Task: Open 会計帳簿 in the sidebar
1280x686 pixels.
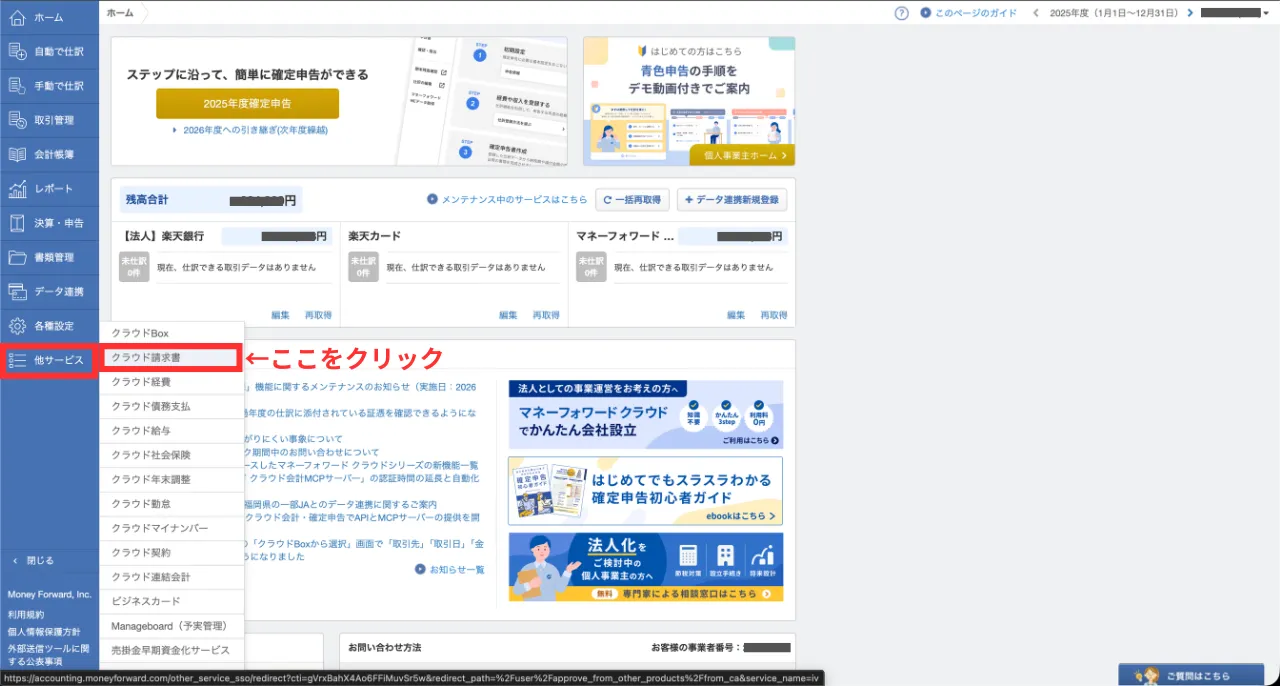Action: pos(49,154)
